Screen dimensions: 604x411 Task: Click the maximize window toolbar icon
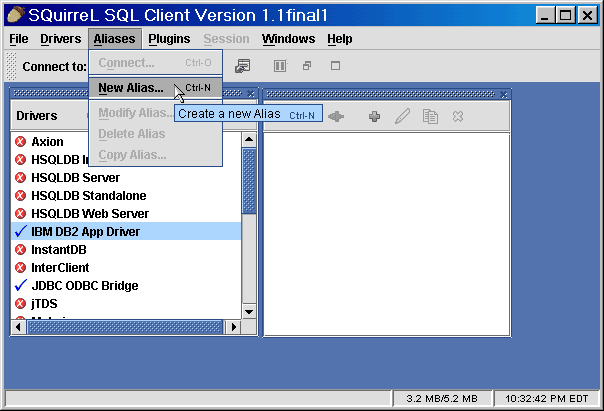click(x=335, y=66)
